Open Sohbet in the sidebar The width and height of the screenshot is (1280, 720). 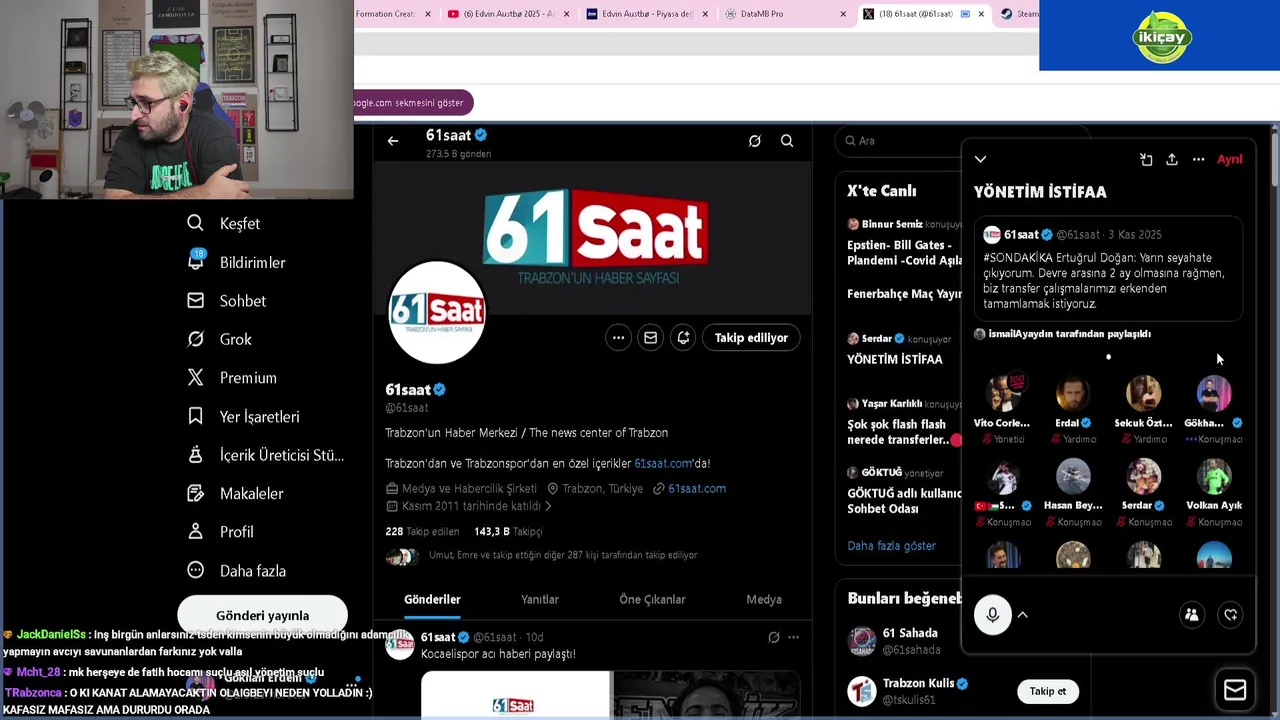click(x=227, y=301)
